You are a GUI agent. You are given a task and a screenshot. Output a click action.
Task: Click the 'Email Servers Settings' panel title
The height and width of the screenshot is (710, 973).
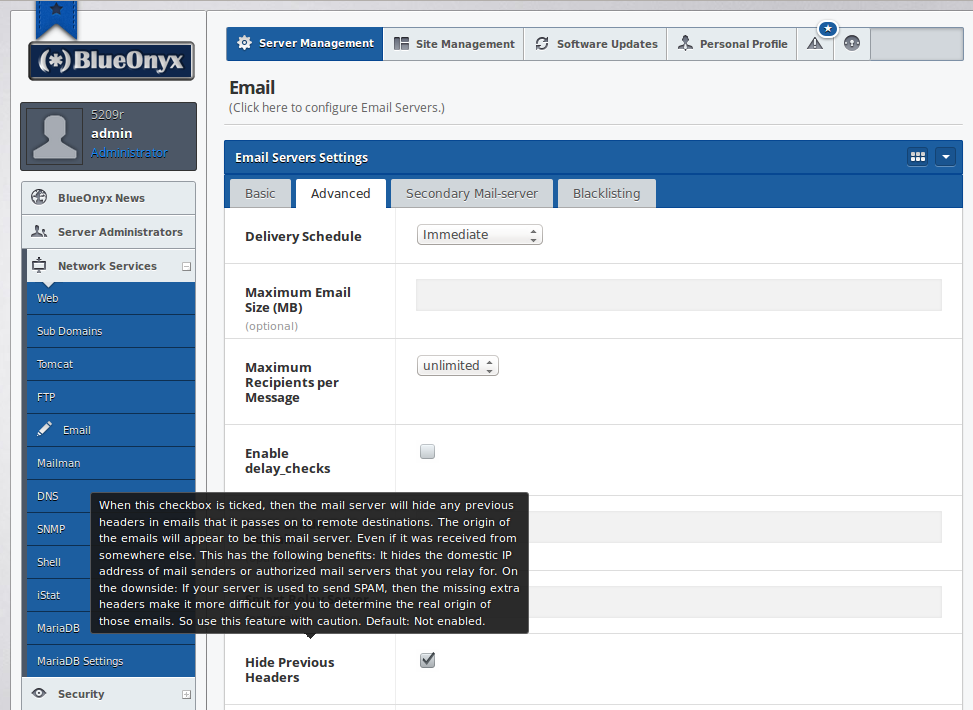tap(301, 158)
